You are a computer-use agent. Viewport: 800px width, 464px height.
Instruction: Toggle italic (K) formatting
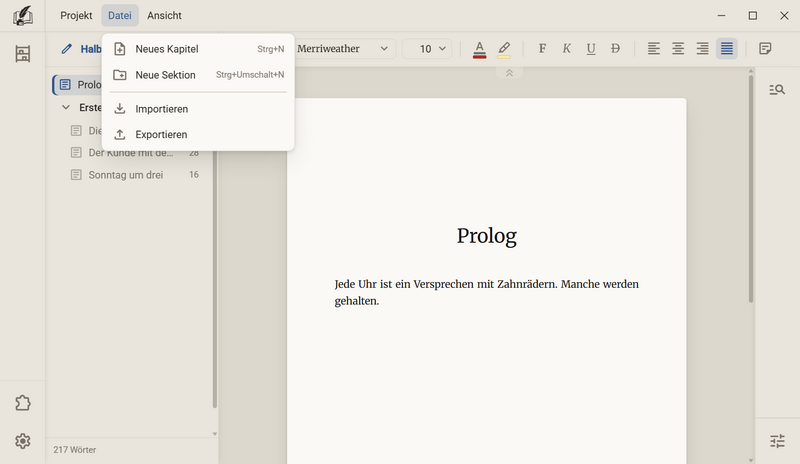click(566, 49)
